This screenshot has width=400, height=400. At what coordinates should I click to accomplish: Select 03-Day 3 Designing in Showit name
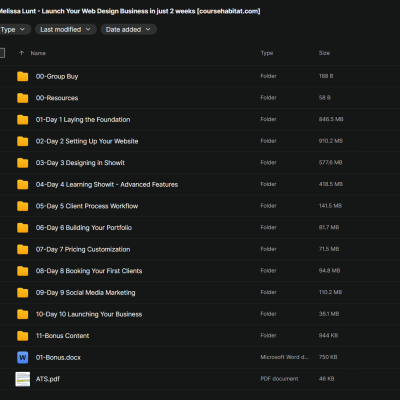tap(80, 163)
